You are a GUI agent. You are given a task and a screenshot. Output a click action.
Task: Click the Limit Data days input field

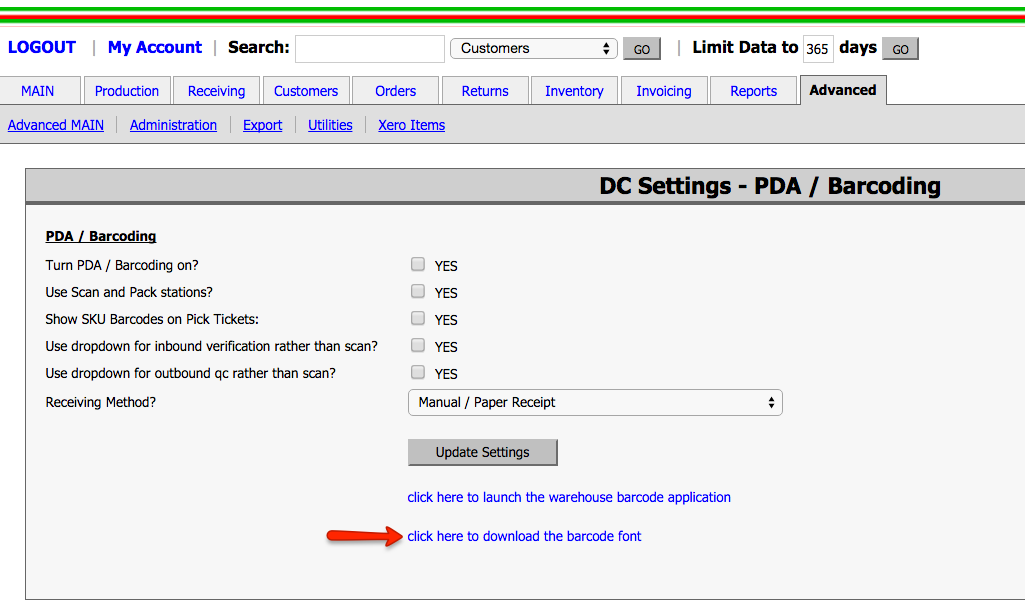coord(818,49)
